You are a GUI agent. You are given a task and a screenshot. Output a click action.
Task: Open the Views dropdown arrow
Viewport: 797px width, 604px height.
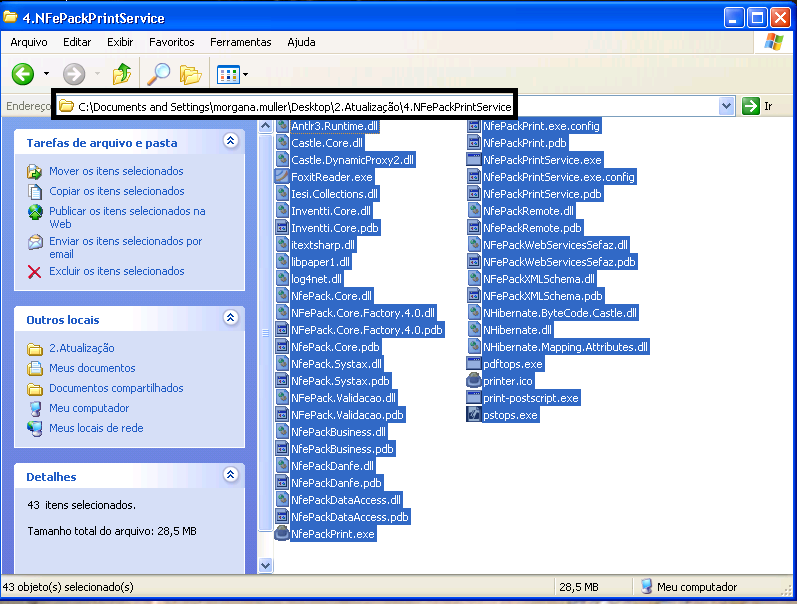click(x=245, y=75)
